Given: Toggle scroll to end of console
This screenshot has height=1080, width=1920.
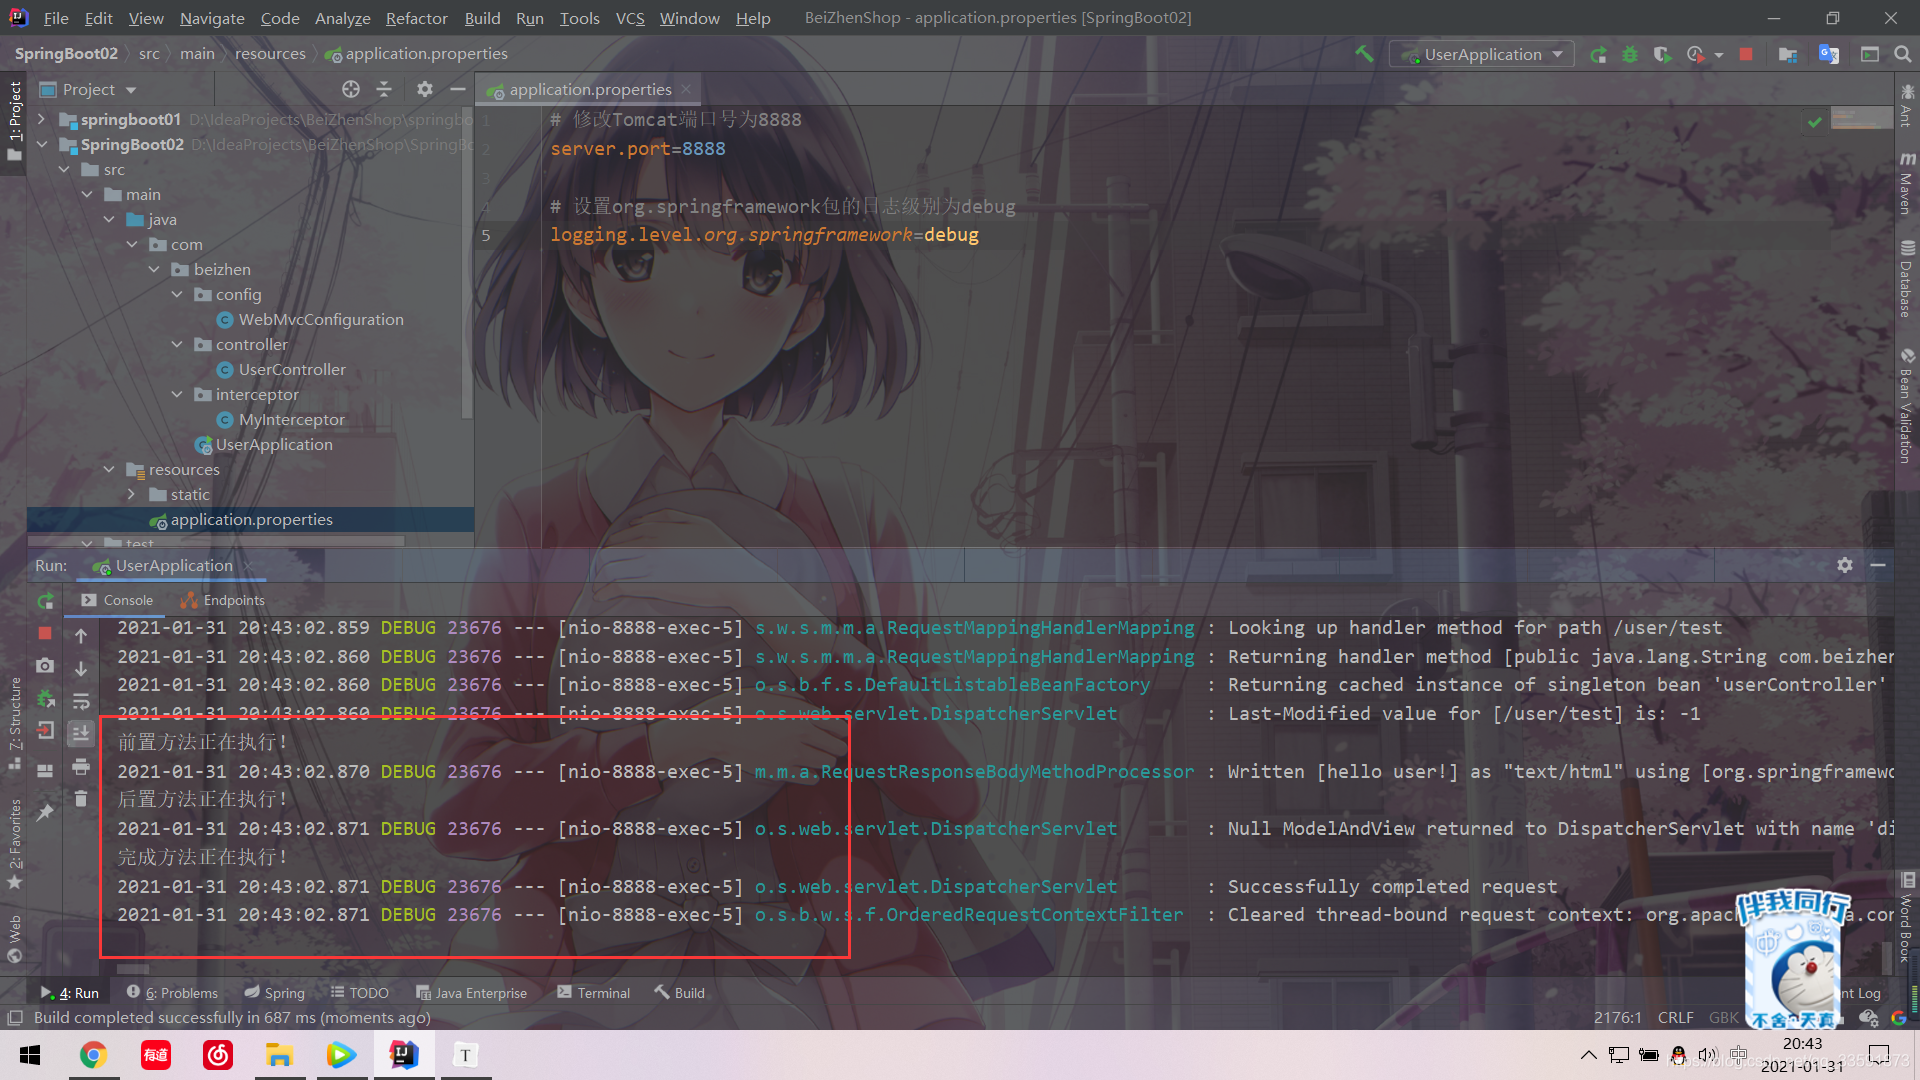Looking at the screenshot, I should (81, 734).
